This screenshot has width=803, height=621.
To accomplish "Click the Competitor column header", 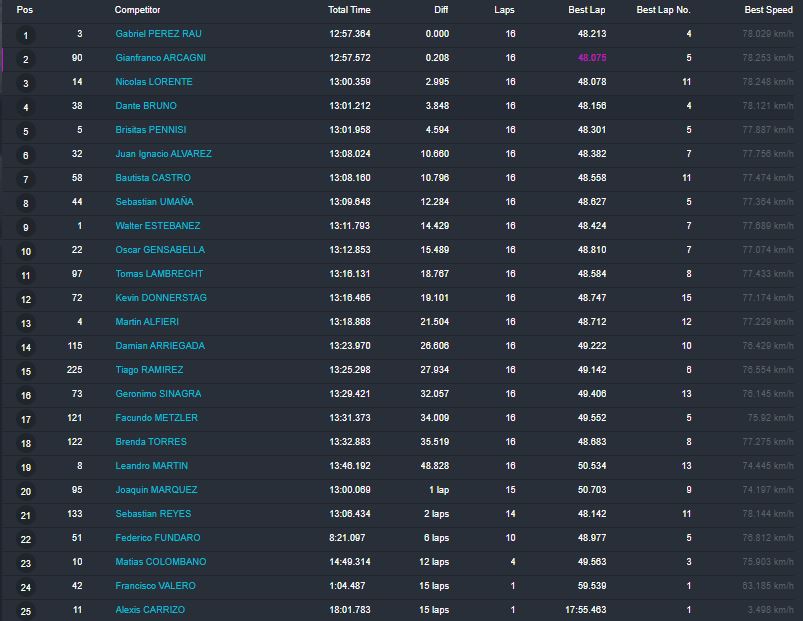I will pyautogui.click(x=137, y=10).
